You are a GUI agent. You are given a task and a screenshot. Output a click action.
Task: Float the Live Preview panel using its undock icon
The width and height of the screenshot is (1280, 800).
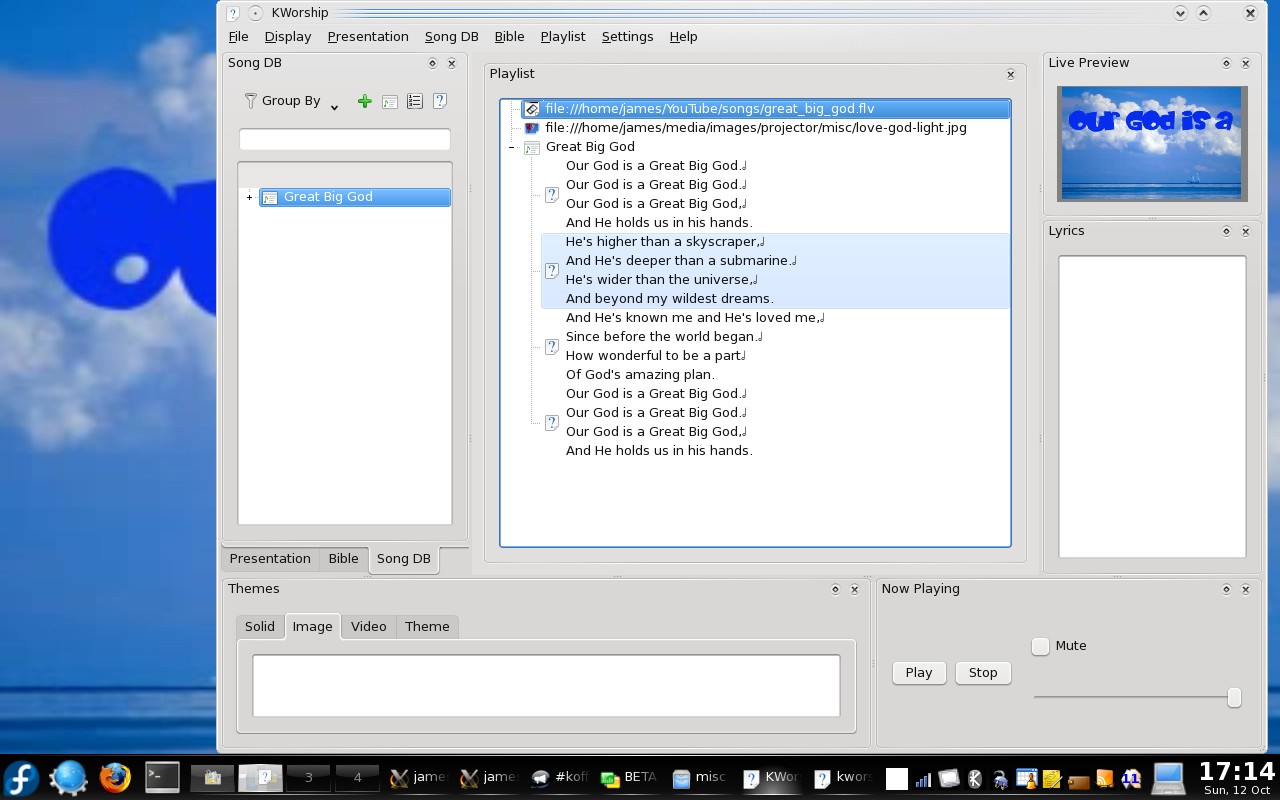1226,63
